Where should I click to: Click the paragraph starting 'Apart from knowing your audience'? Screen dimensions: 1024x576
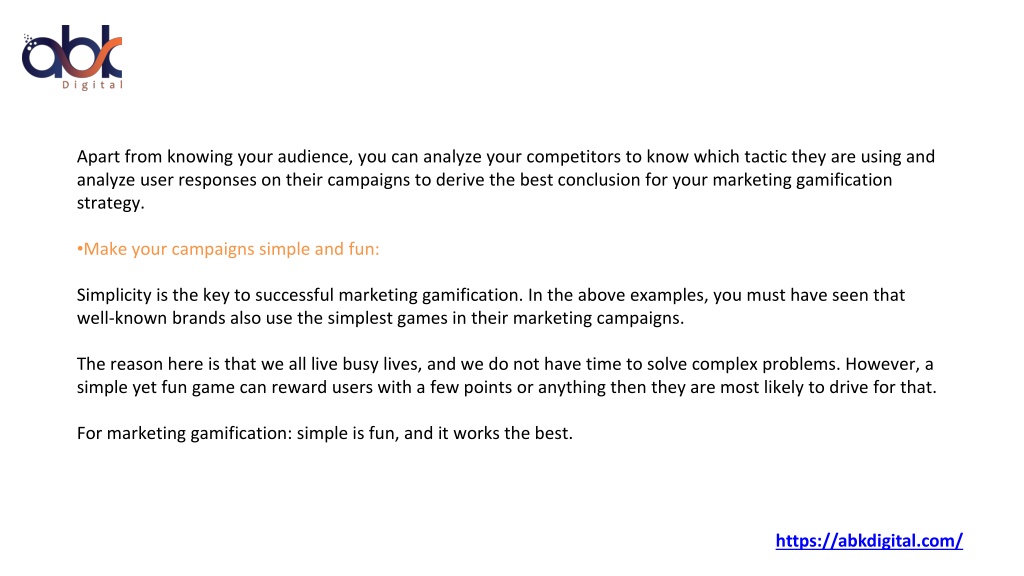coord(505,180)
